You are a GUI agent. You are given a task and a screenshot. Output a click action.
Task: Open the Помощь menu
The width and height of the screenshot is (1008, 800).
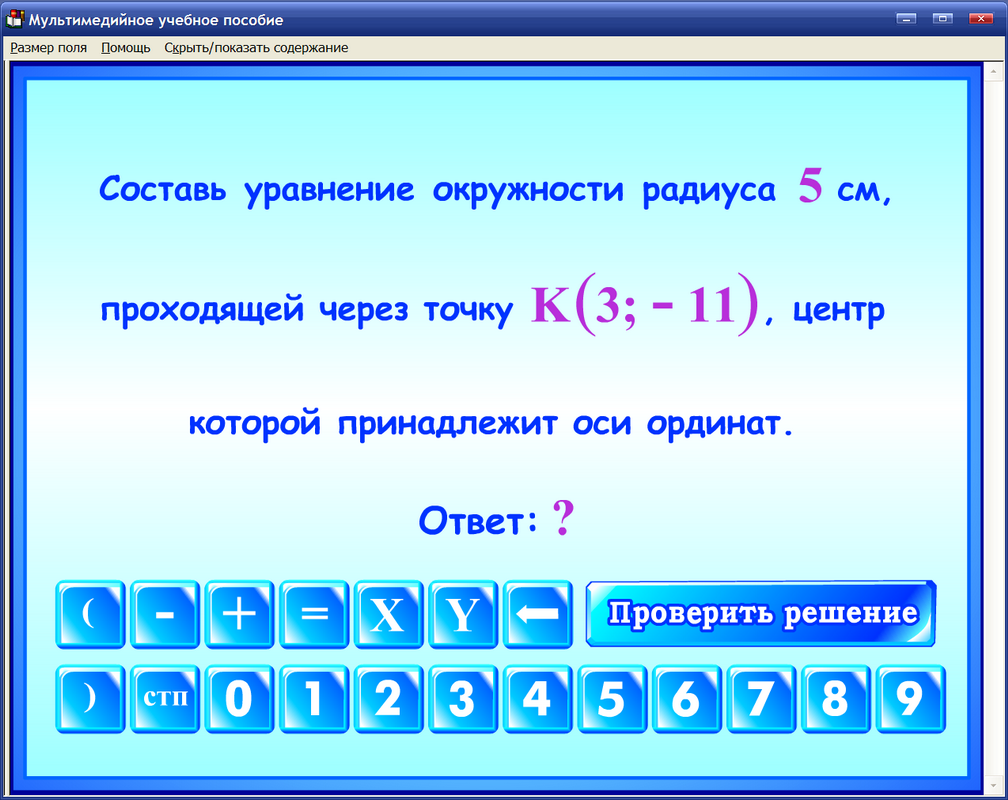124,47
